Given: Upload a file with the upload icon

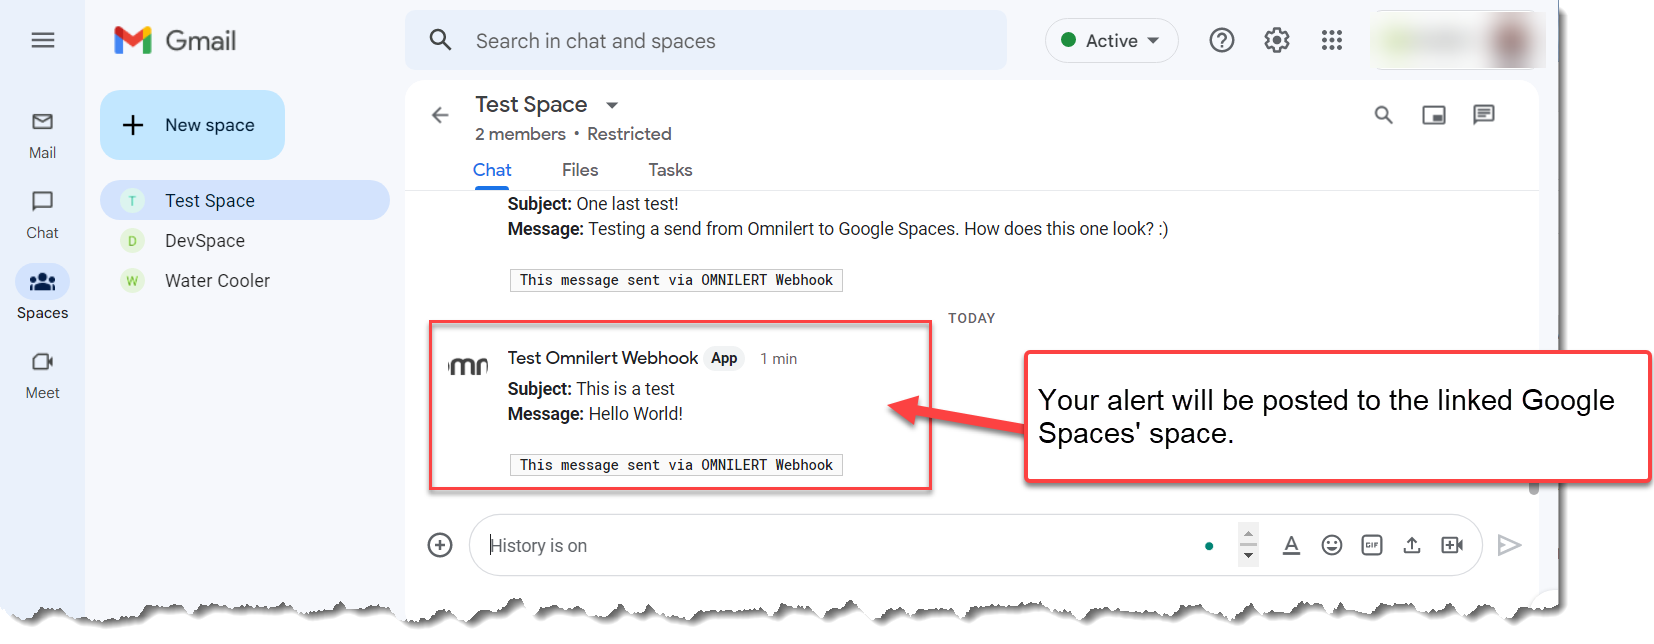Looking at the screenshot, I should click(x=1411, y=545).
